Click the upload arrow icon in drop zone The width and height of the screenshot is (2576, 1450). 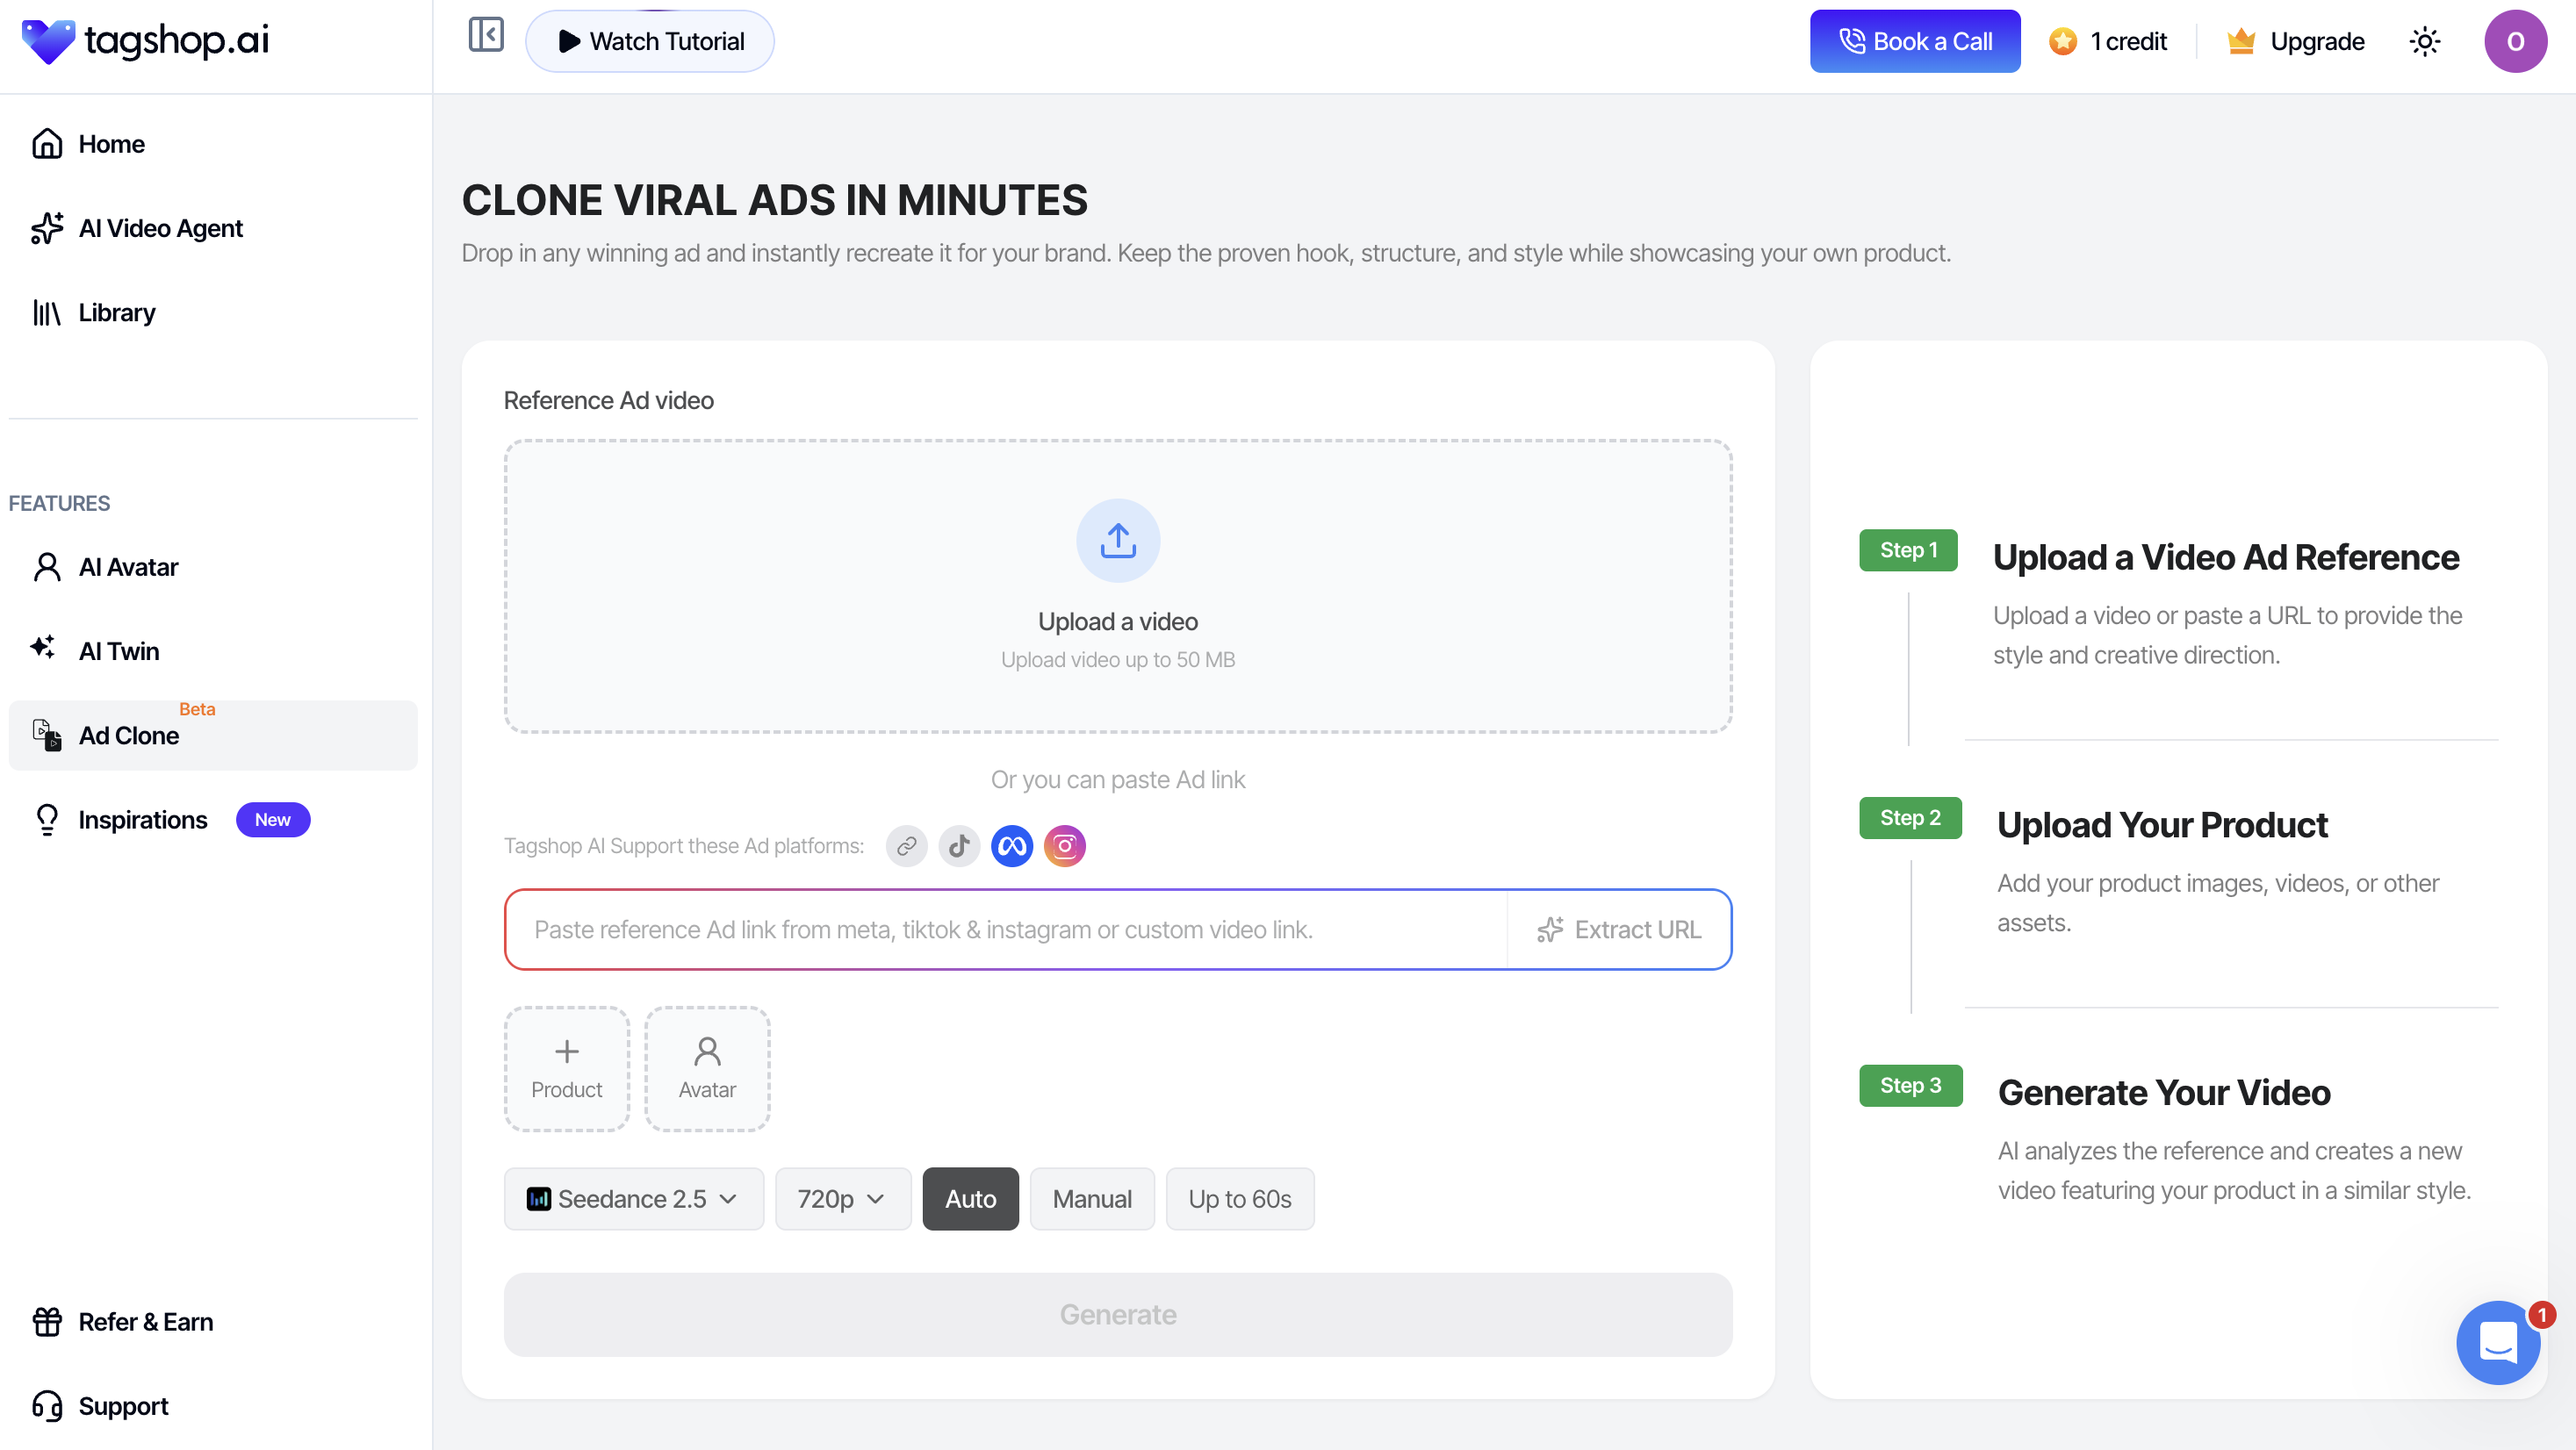point(1118,541)
